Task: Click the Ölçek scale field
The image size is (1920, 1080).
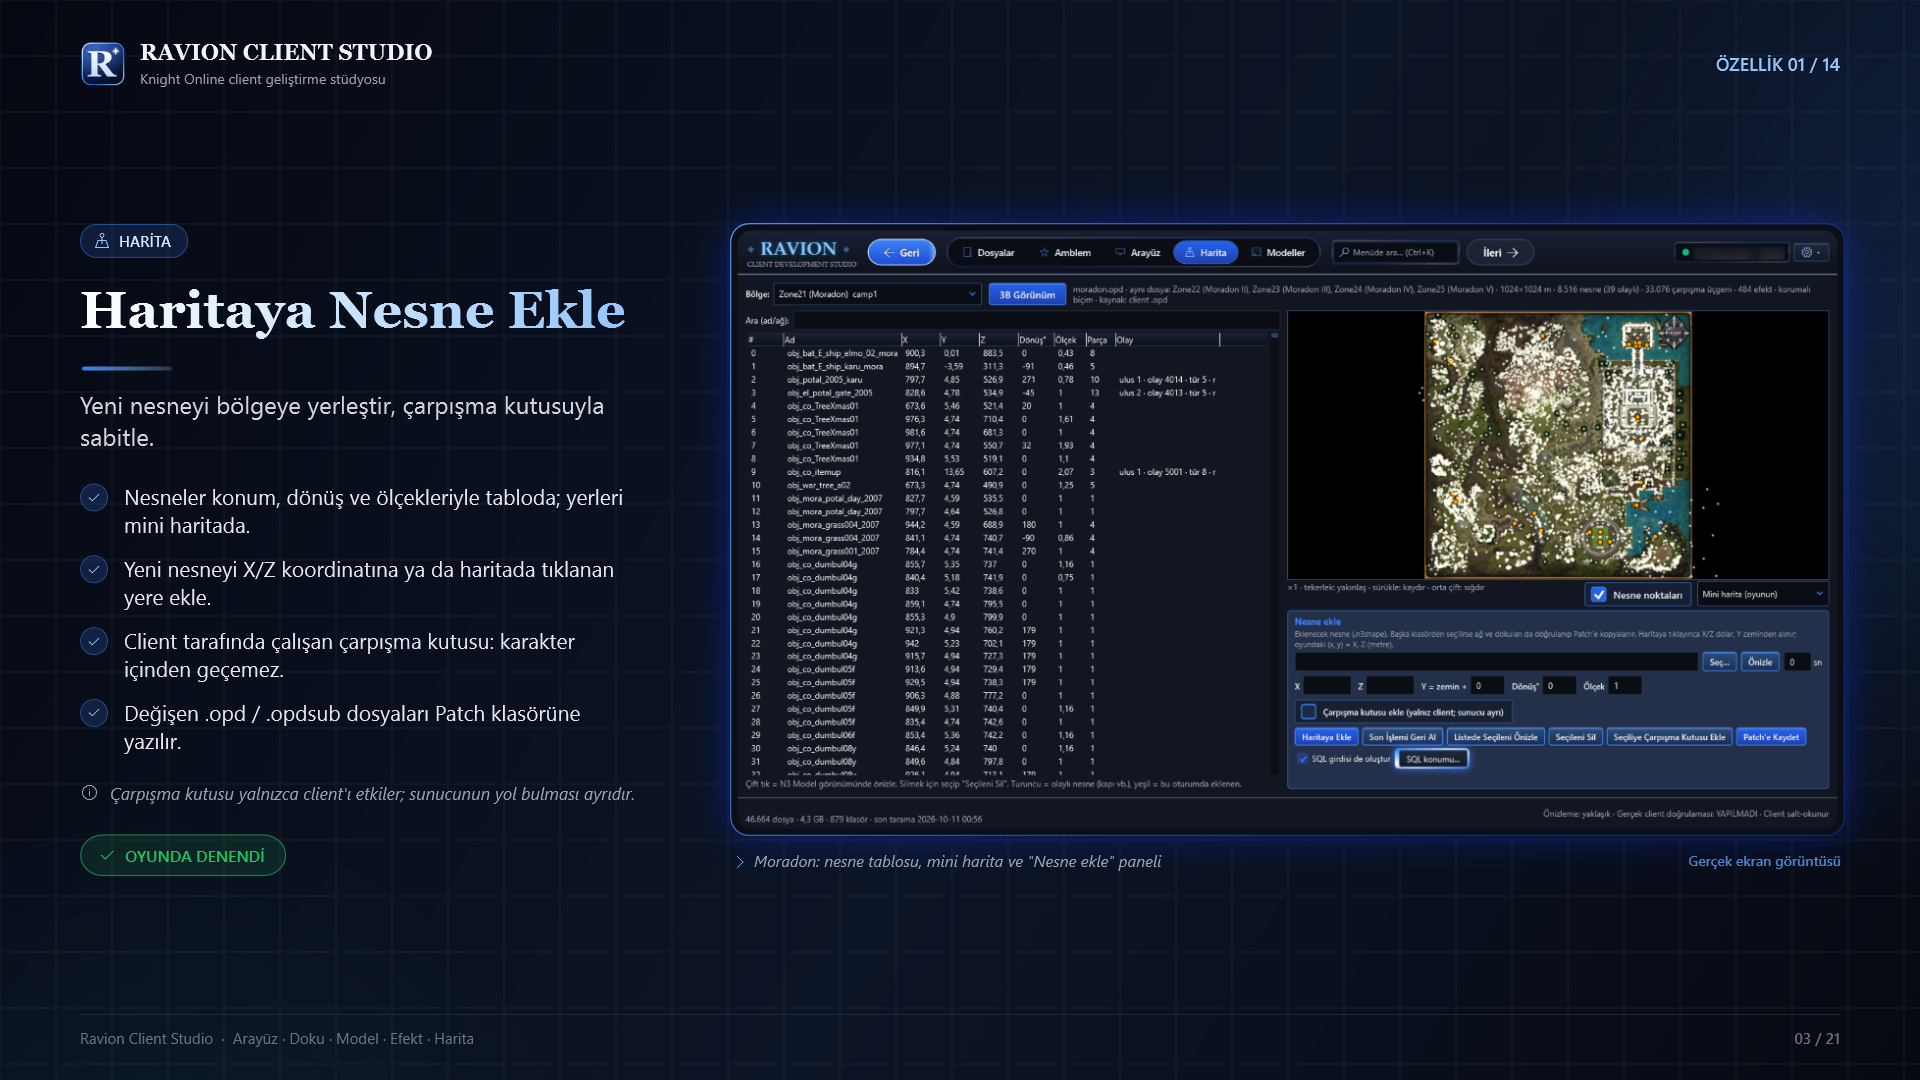Action: (x=1625, y=686)
